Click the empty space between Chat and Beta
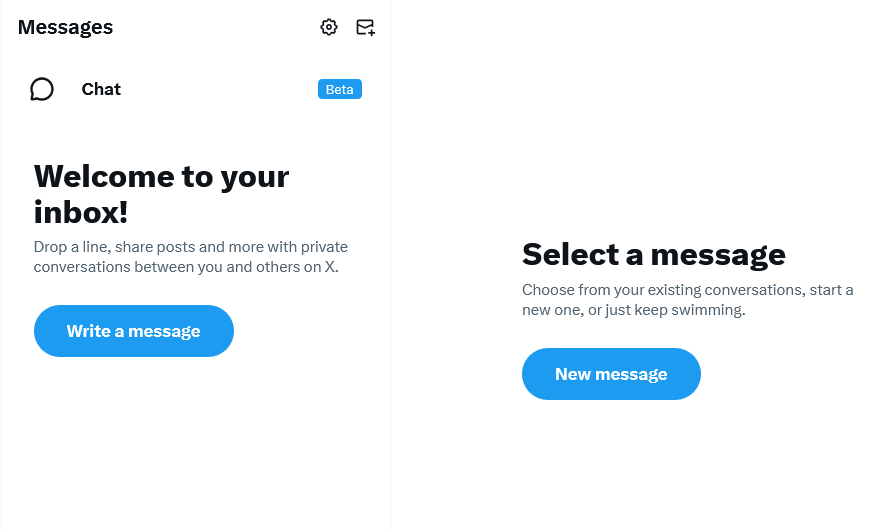 (x=220, y=89)
